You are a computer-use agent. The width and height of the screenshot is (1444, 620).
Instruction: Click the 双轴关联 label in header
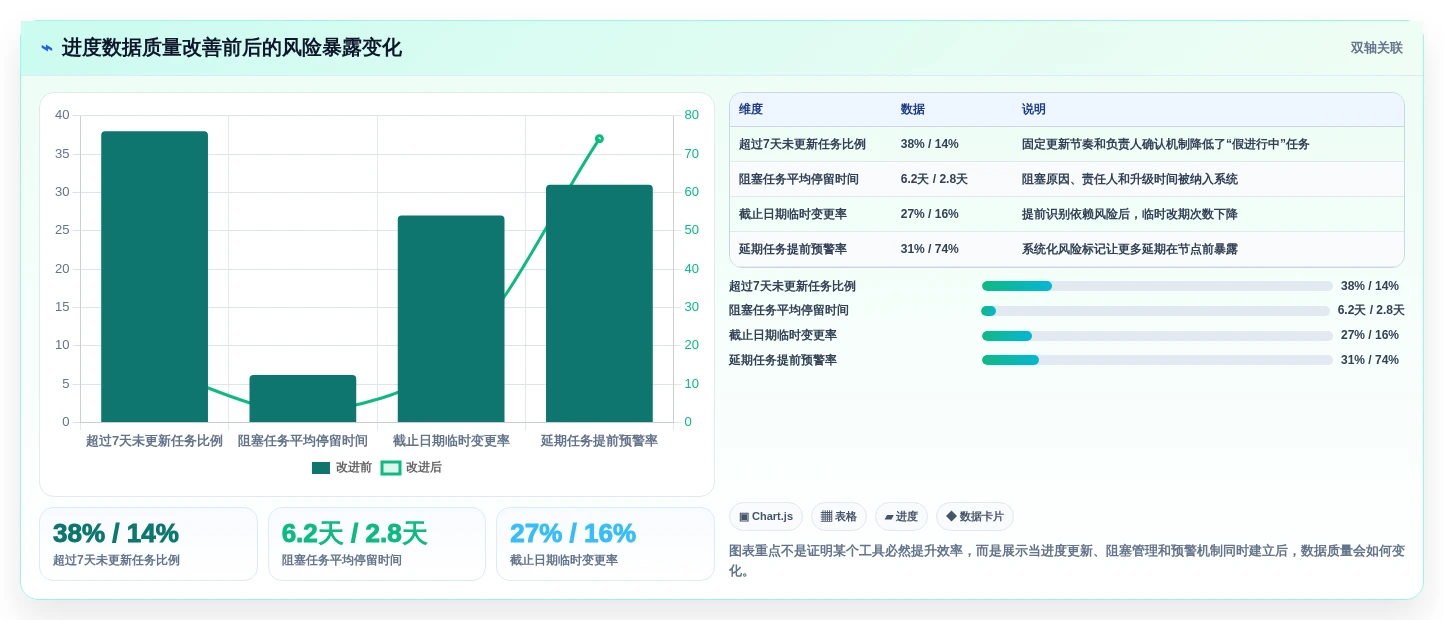[x=1377, y=48]
